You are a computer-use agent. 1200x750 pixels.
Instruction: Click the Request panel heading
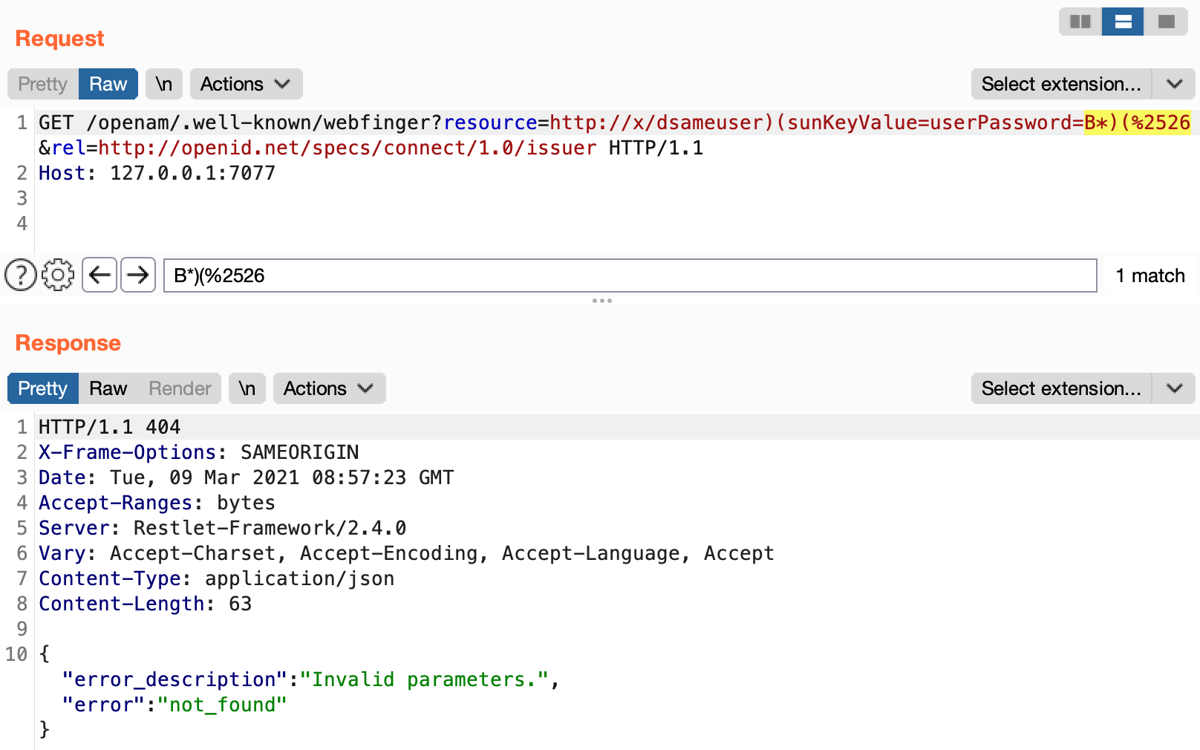60,38
